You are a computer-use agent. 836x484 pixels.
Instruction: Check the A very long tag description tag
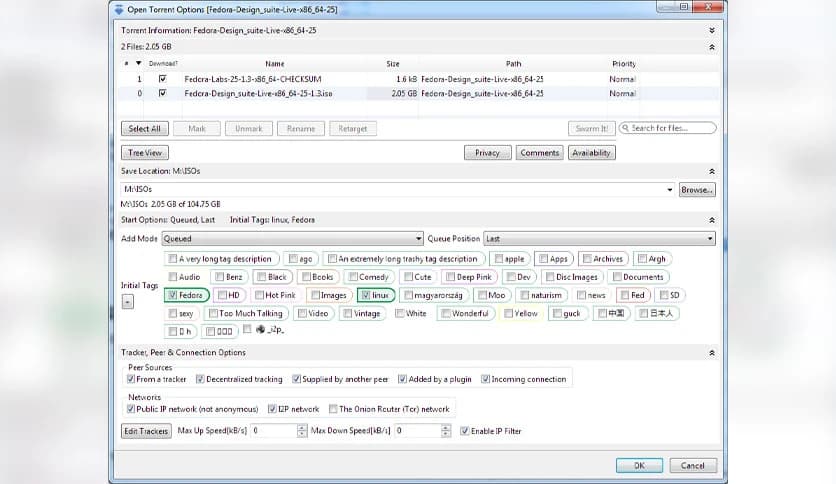point(173,259)
